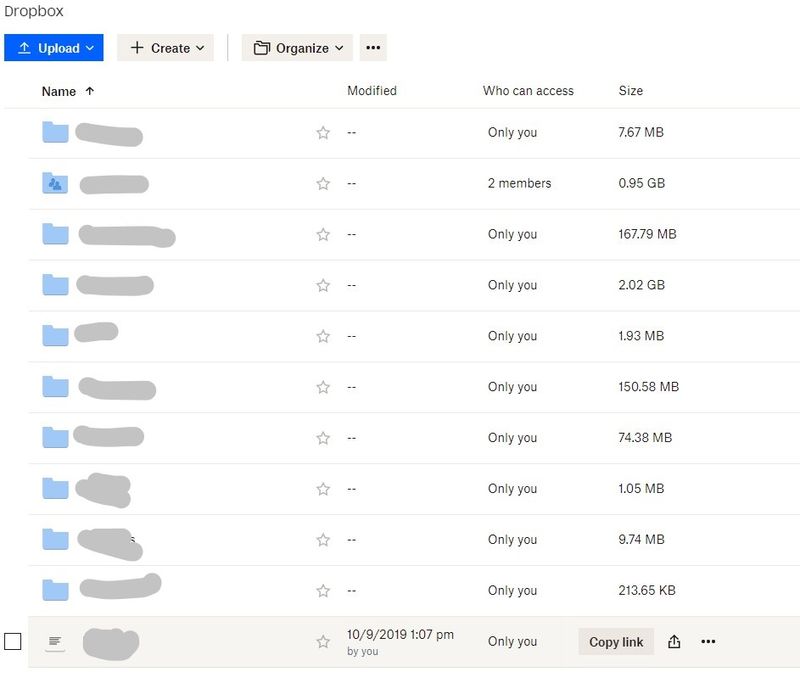Expand the Create dropdown menu

(165, 48)
